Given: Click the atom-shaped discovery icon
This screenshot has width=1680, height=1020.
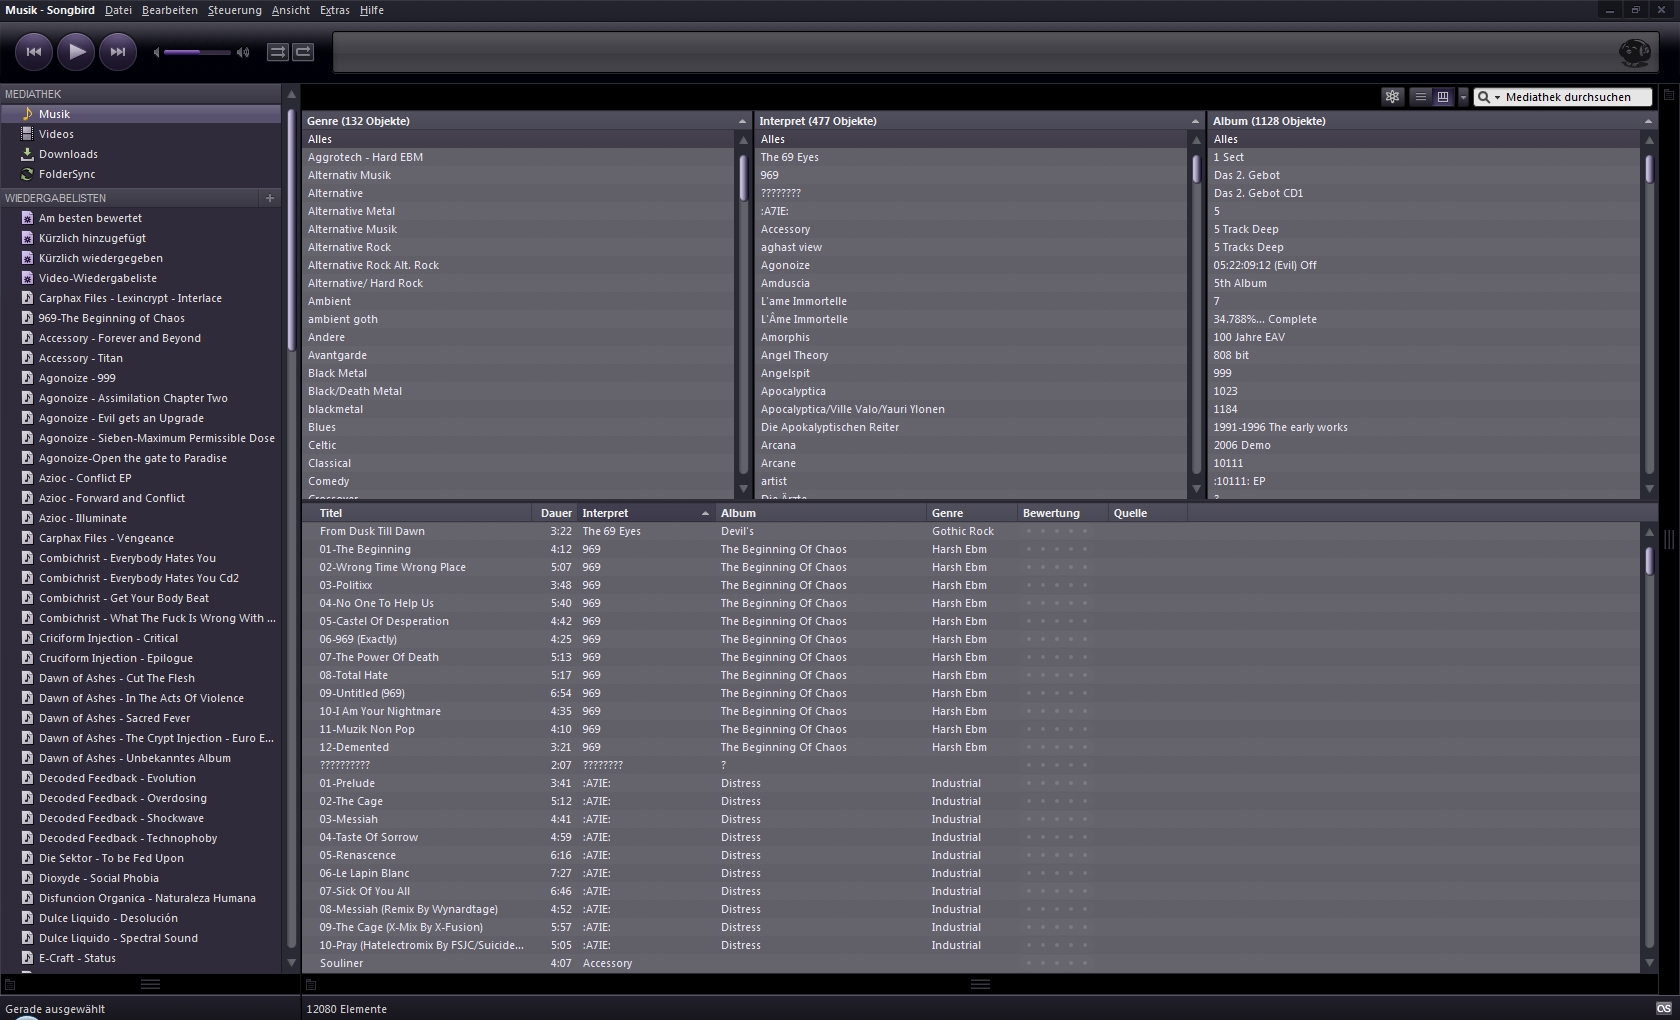Looking at the screenshot, I should tap(1392, 97).
